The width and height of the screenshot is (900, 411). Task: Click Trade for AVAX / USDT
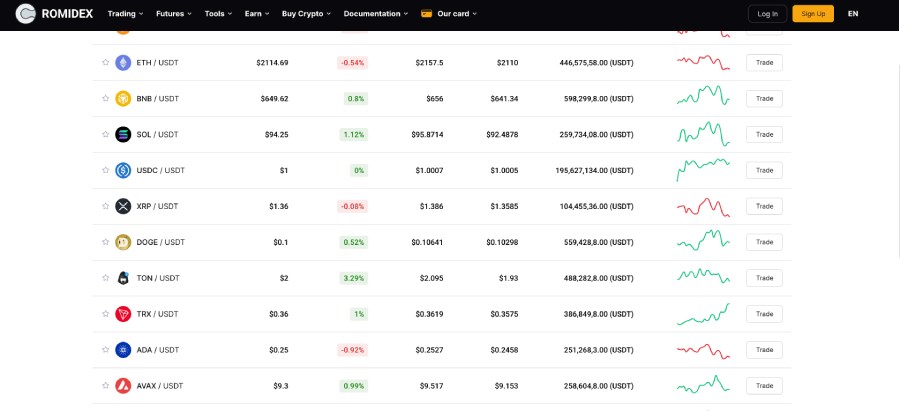[x=764, y=386]
